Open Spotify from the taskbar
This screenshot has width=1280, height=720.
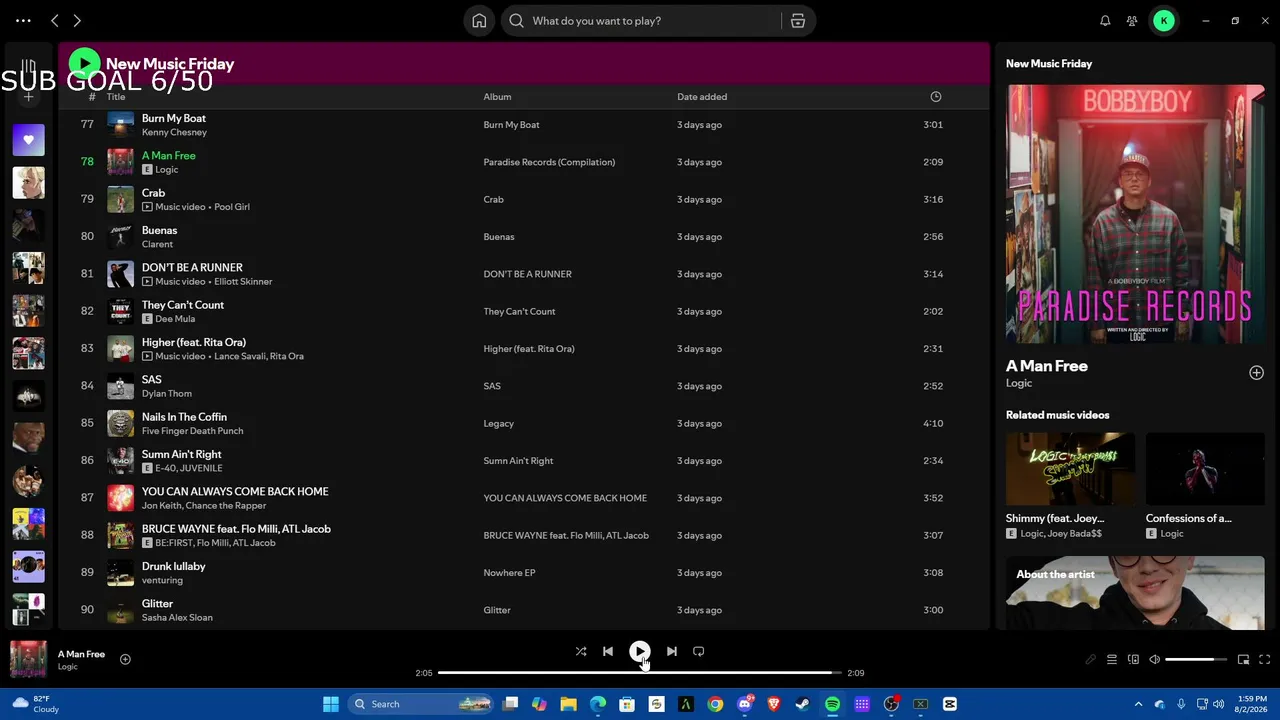tap(832, 704)
